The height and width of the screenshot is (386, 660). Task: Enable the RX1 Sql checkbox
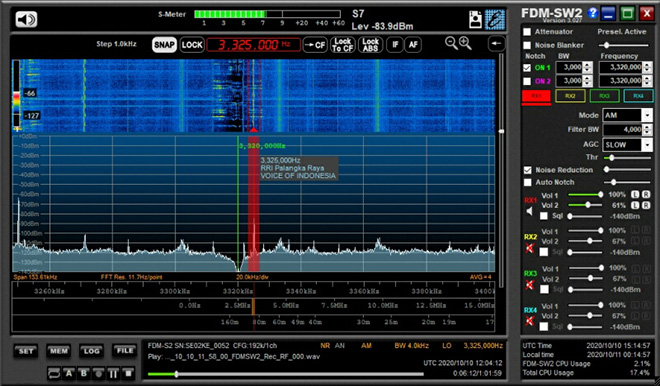(544, 216)
